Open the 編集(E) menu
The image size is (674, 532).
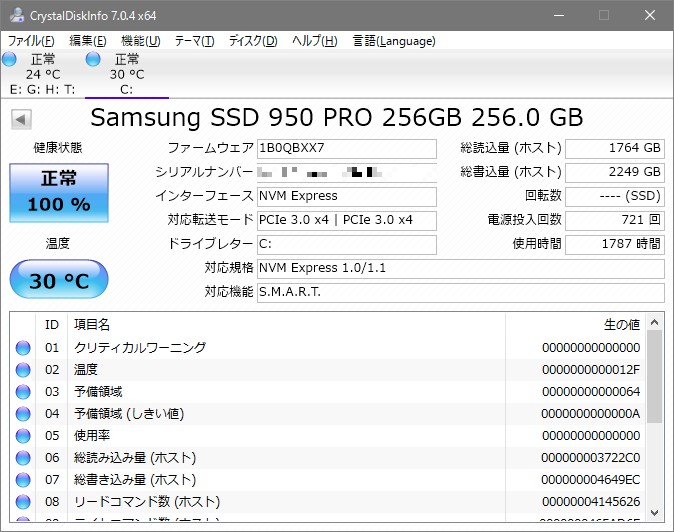click(x=88, y=41)
